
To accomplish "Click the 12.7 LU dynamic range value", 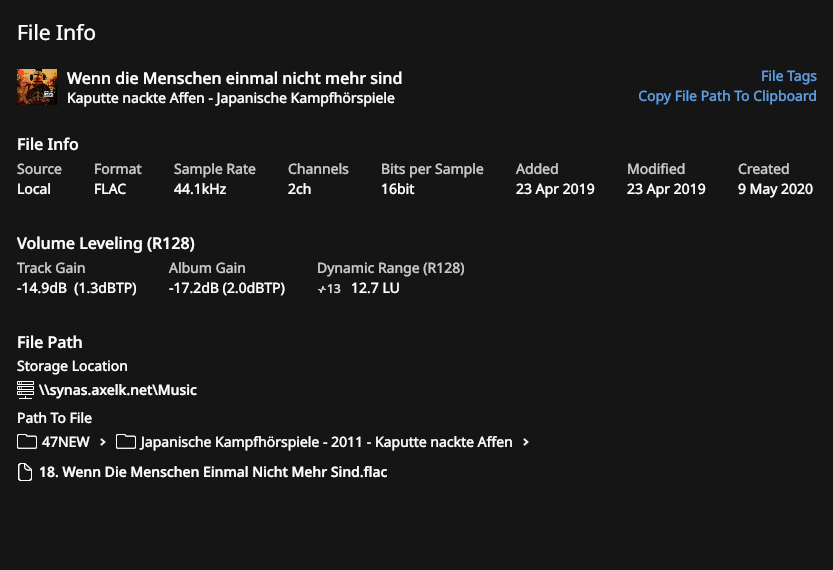I will click(x=375, y=288).
